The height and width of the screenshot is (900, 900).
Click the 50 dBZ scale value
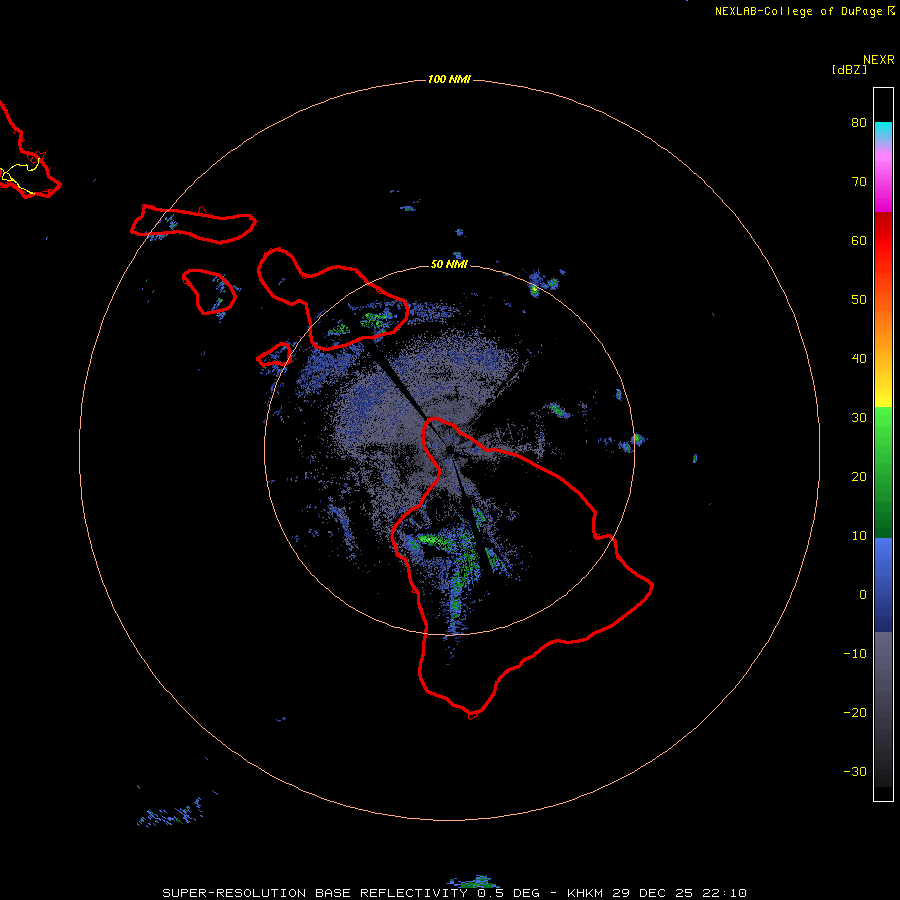tap(859, 300)
